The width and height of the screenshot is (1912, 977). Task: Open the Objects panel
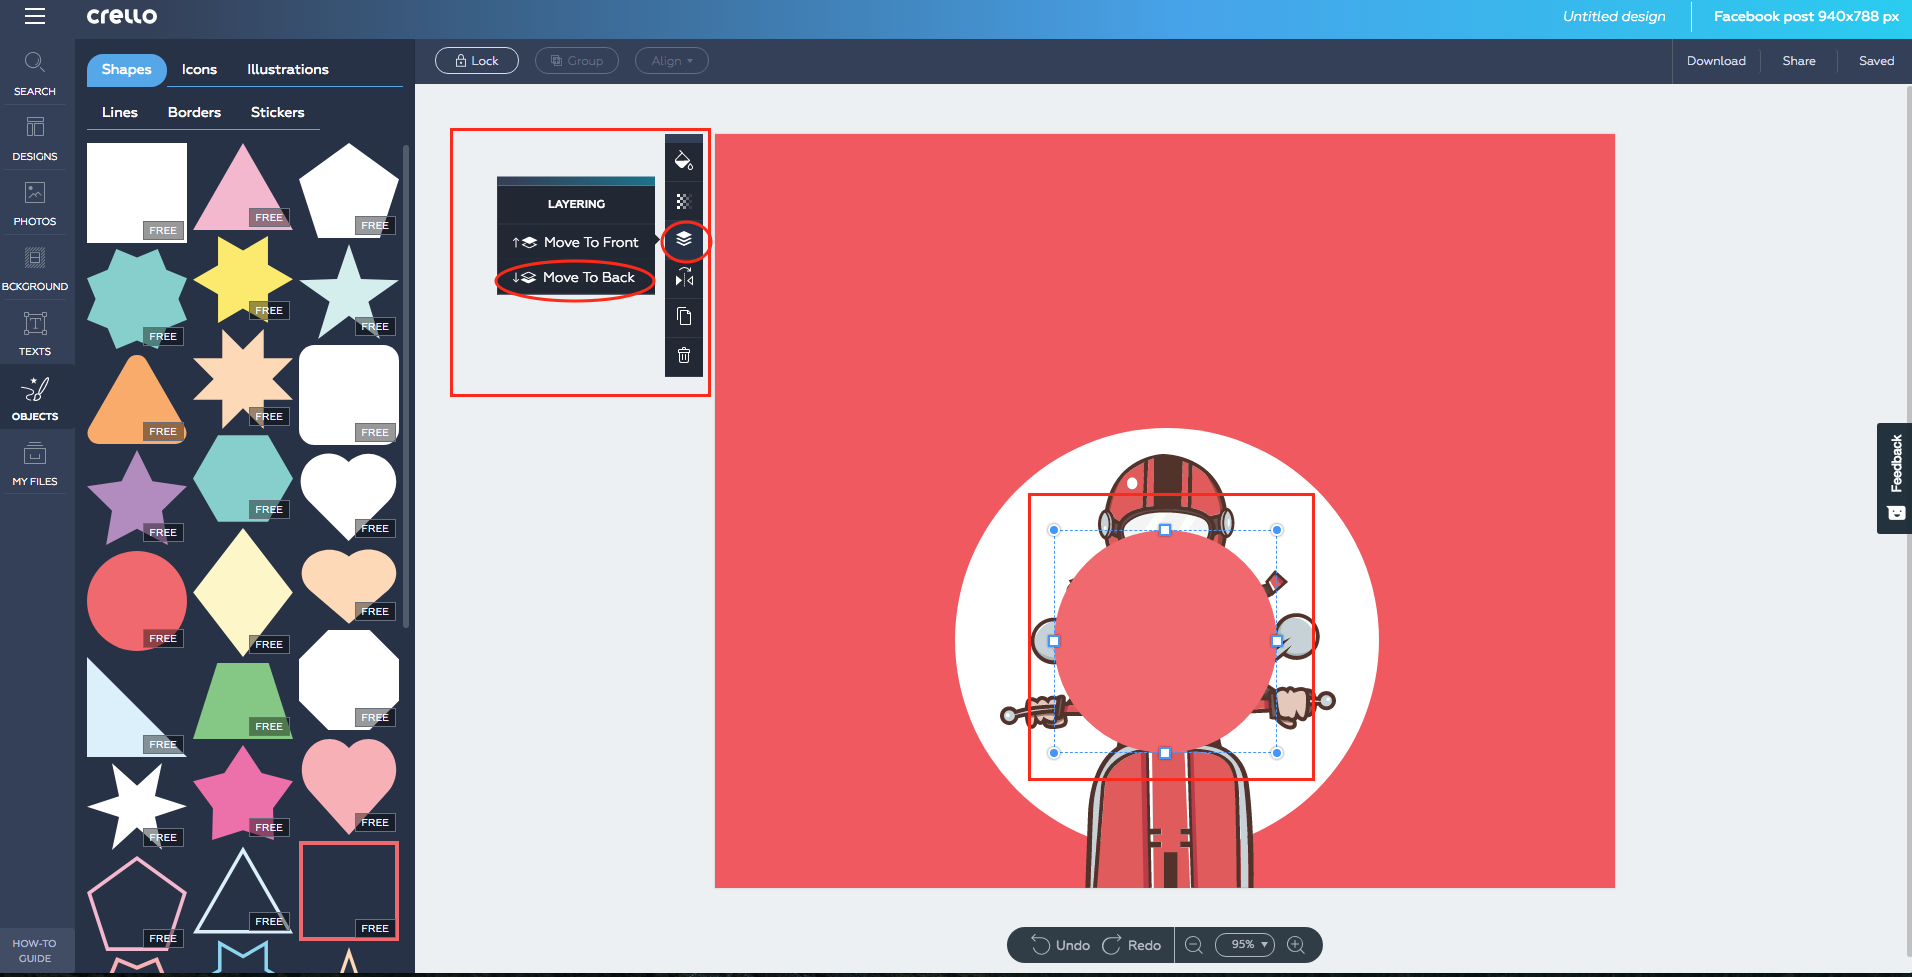click(x=35, y=399)
